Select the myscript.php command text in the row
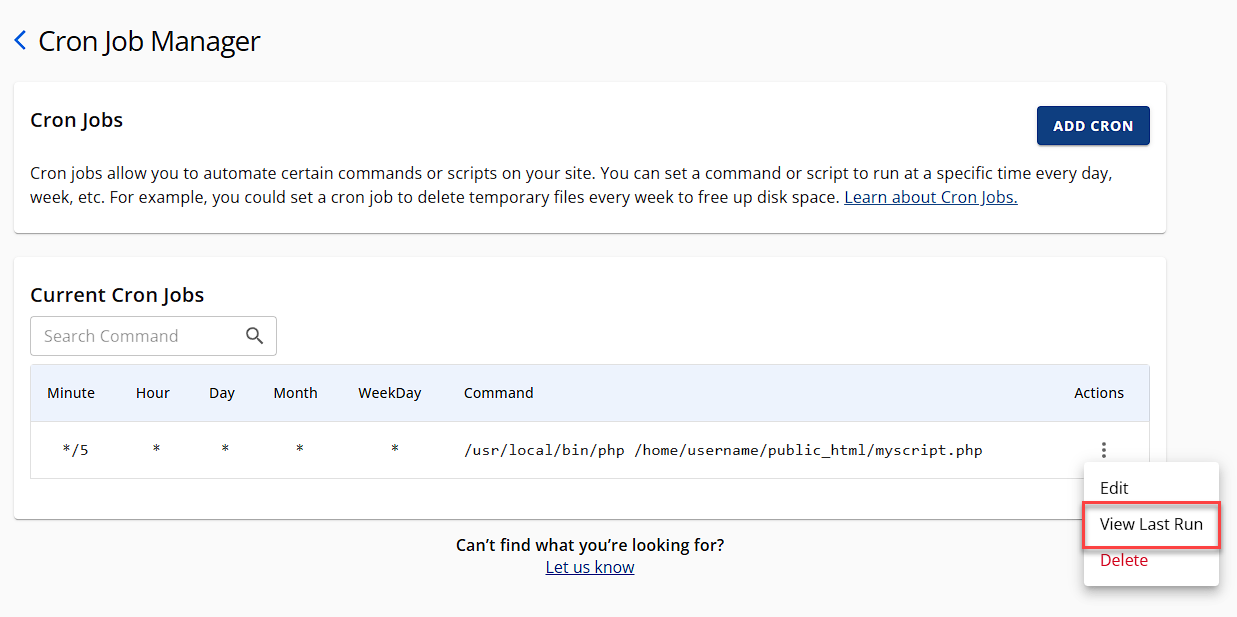The width and height of the screenshot is (1237, 617). (x=722, y=450)
